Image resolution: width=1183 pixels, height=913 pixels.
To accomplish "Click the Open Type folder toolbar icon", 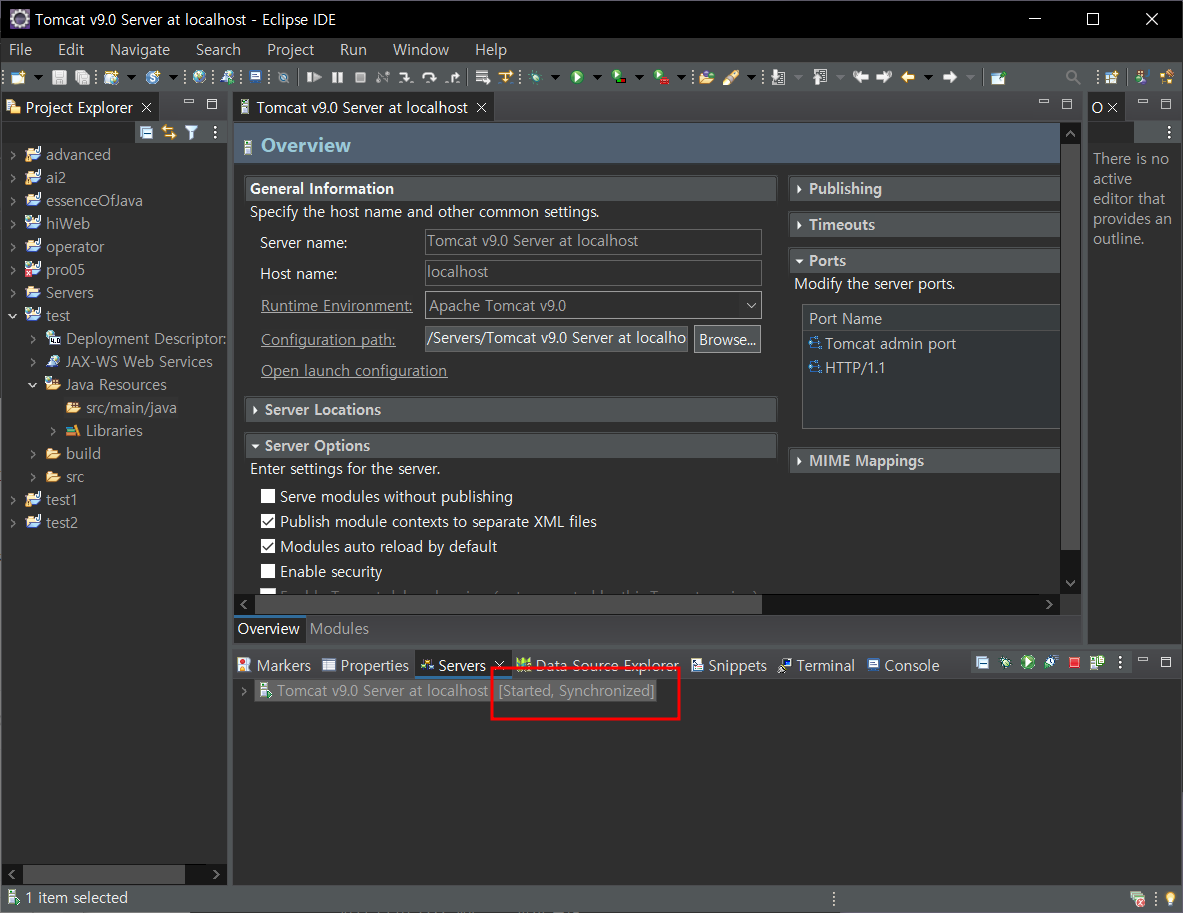I will 706,77.
